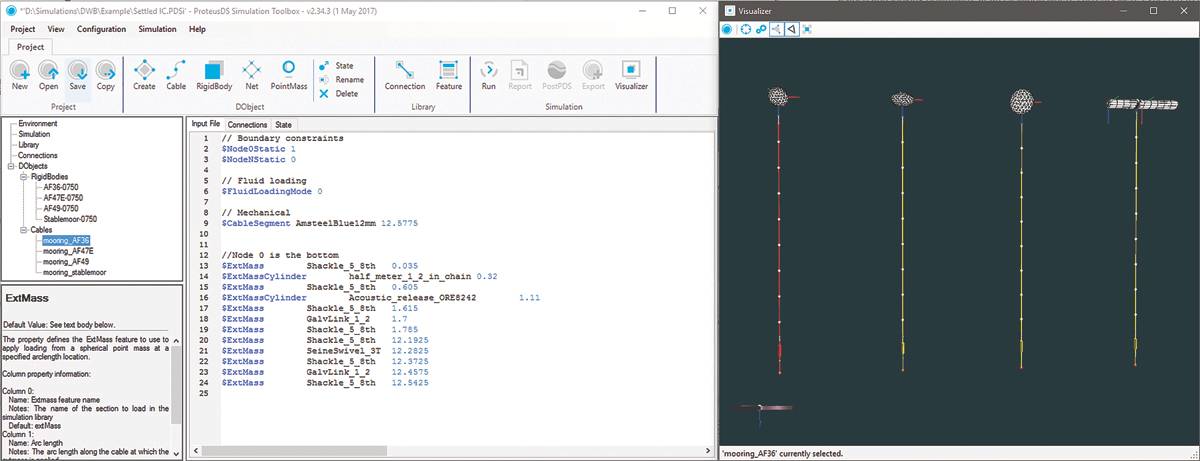Open the simulation Report
1200x461 pixels.
(520, 76)
